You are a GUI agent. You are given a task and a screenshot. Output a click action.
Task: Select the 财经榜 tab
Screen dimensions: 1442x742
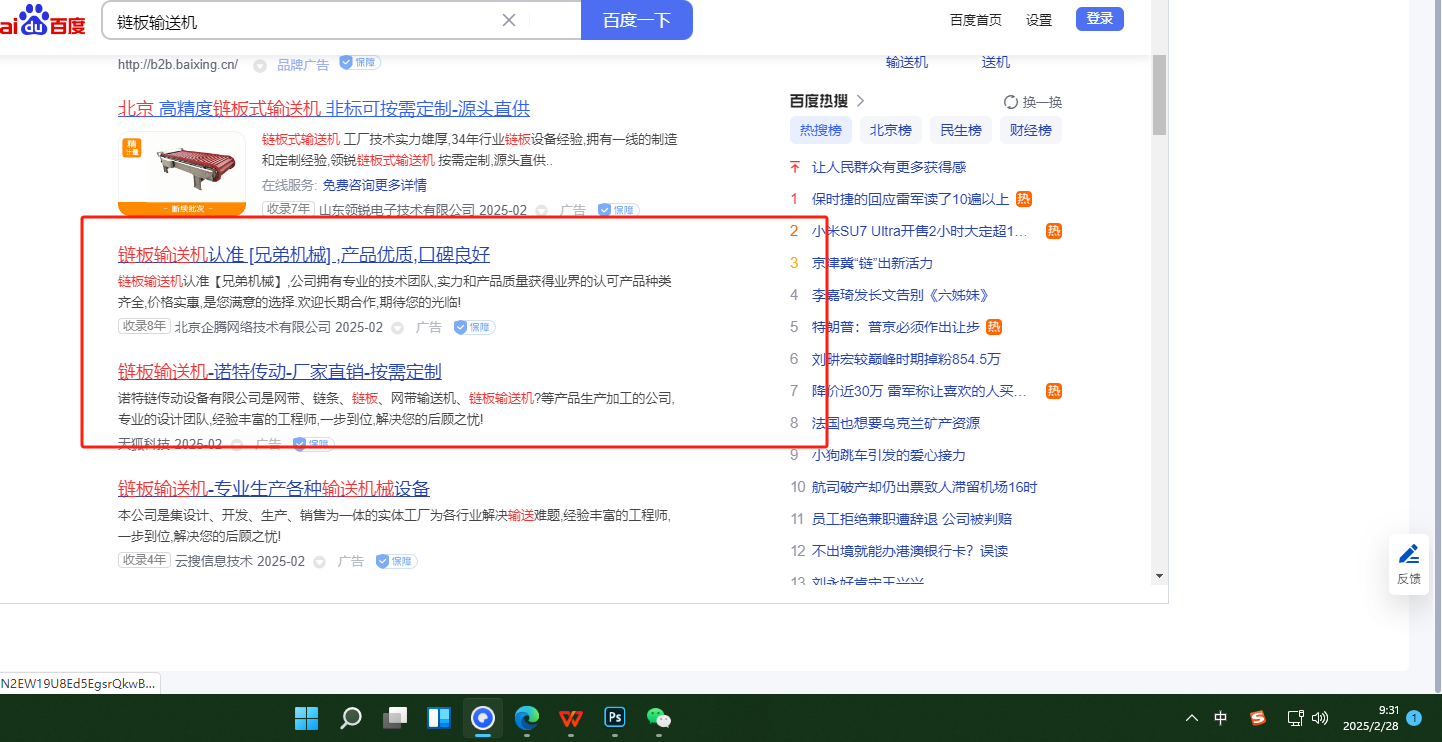[x=1030, y=130]
